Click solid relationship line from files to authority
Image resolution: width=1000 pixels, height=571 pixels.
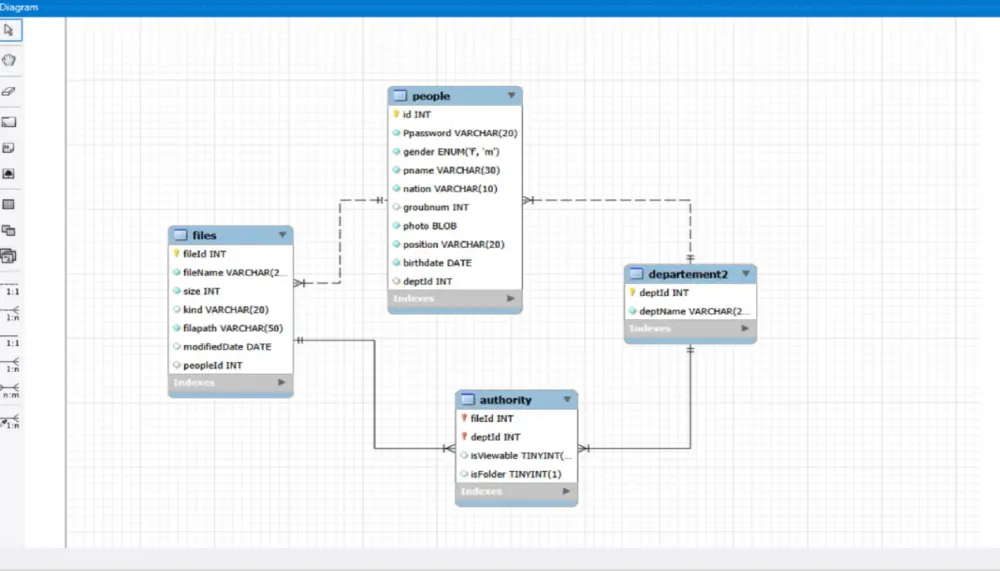coord(374,396)
